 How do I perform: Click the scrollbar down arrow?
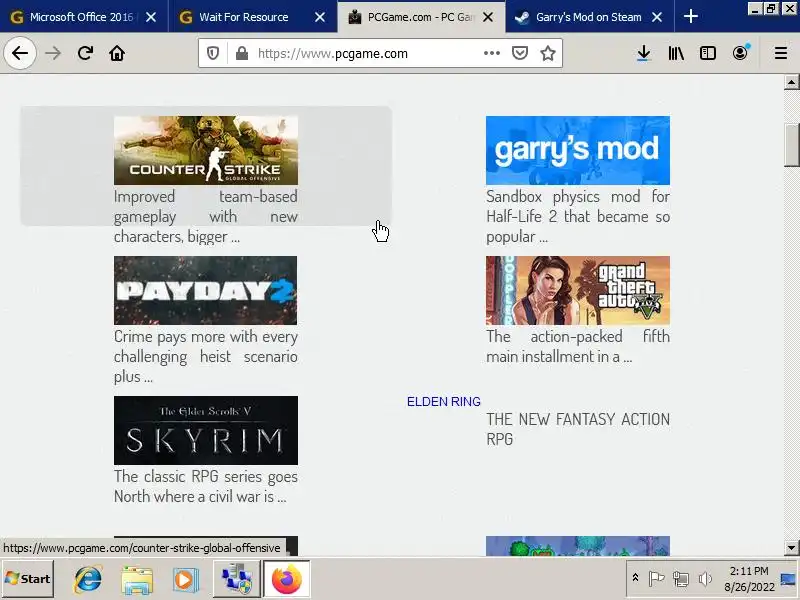click(791, 547)
